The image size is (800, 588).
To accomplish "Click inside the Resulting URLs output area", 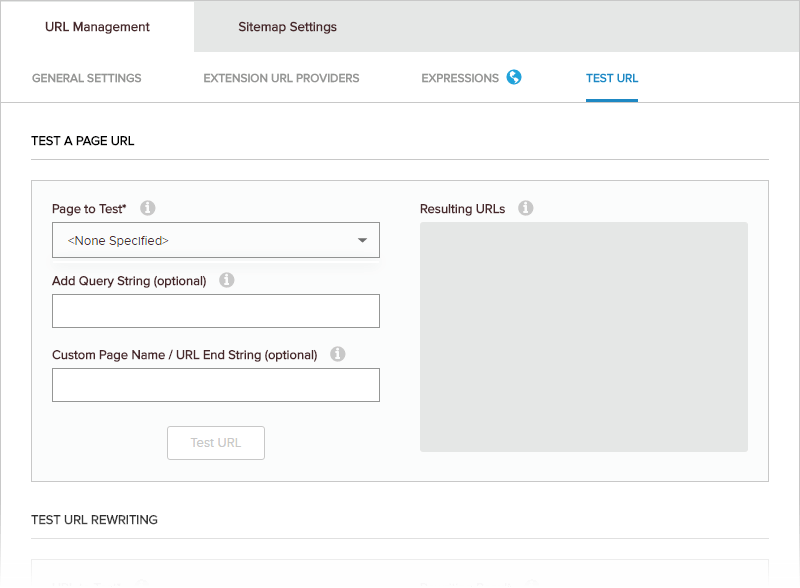I will (x=584, y=337).
